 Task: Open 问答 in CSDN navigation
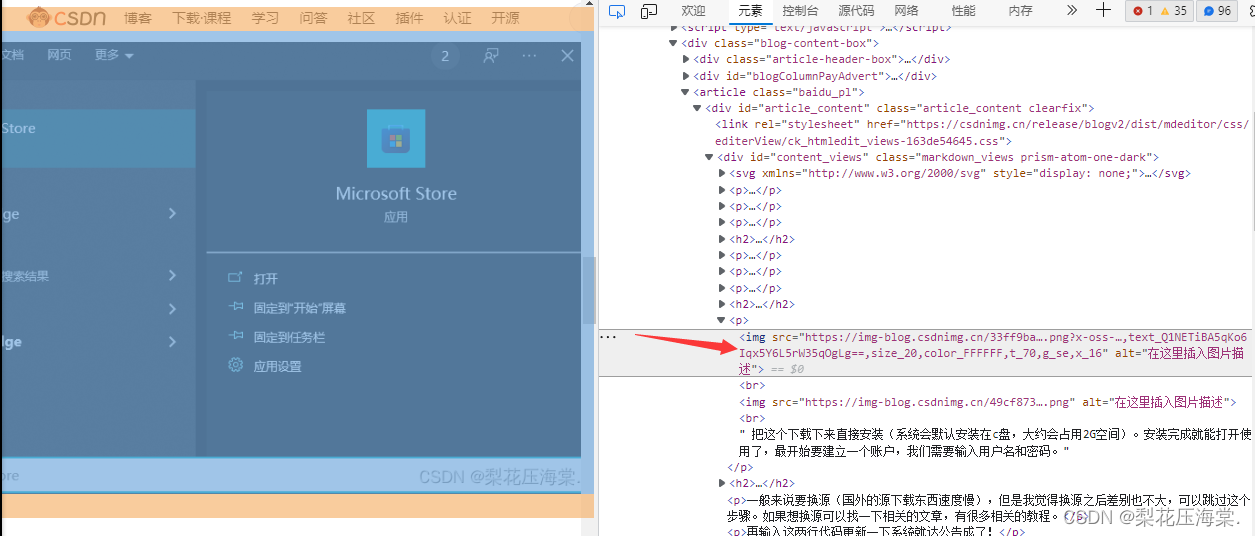coord(313,18)
